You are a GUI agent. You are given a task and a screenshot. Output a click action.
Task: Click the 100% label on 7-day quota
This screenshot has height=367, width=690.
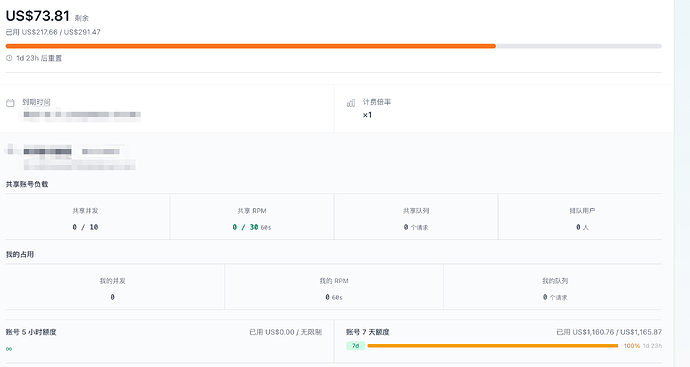coord(631,346)
